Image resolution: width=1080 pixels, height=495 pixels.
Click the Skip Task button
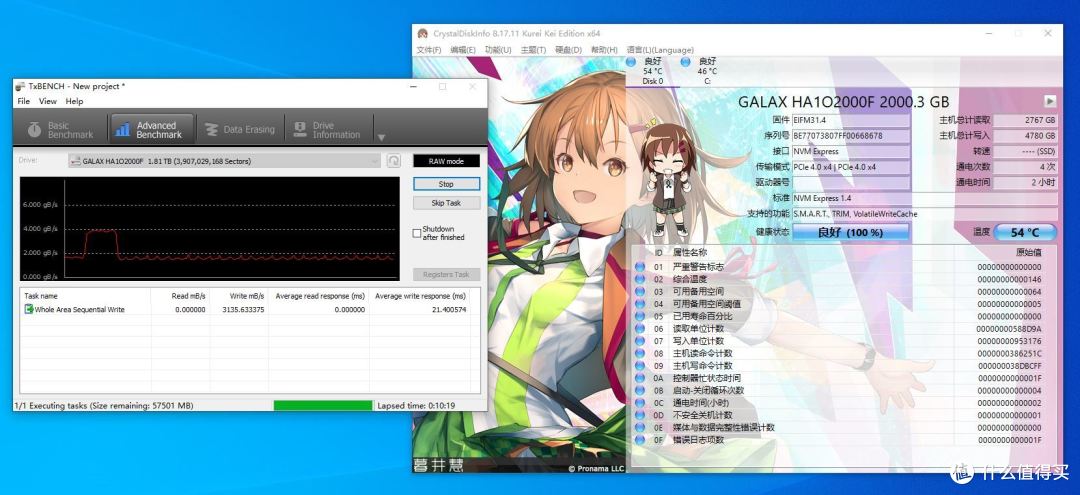tap(446, 203)
